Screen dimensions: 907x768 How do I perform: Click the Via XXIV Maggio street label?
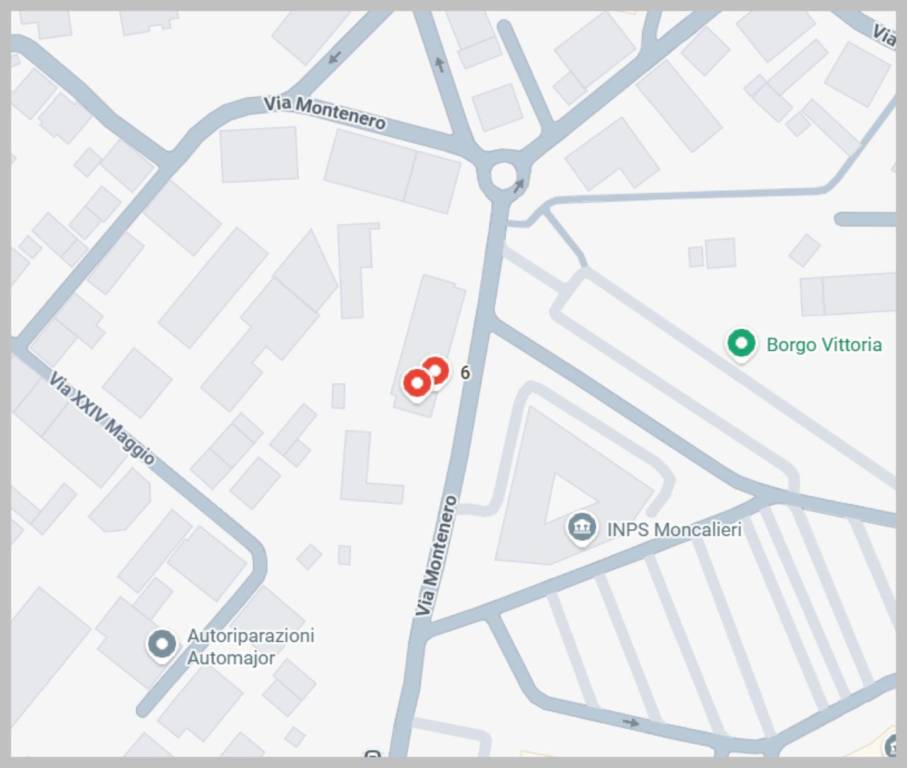coord(102,419)
